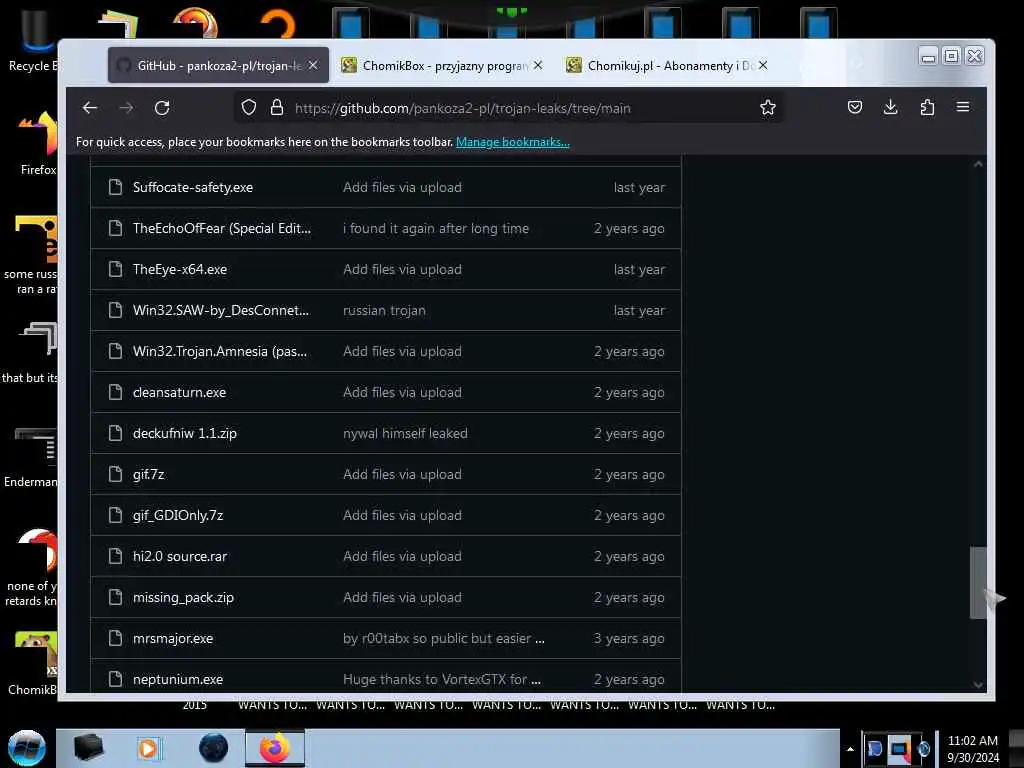Open neptunium.exe file

pyautogui.click(x=178, y=679)
